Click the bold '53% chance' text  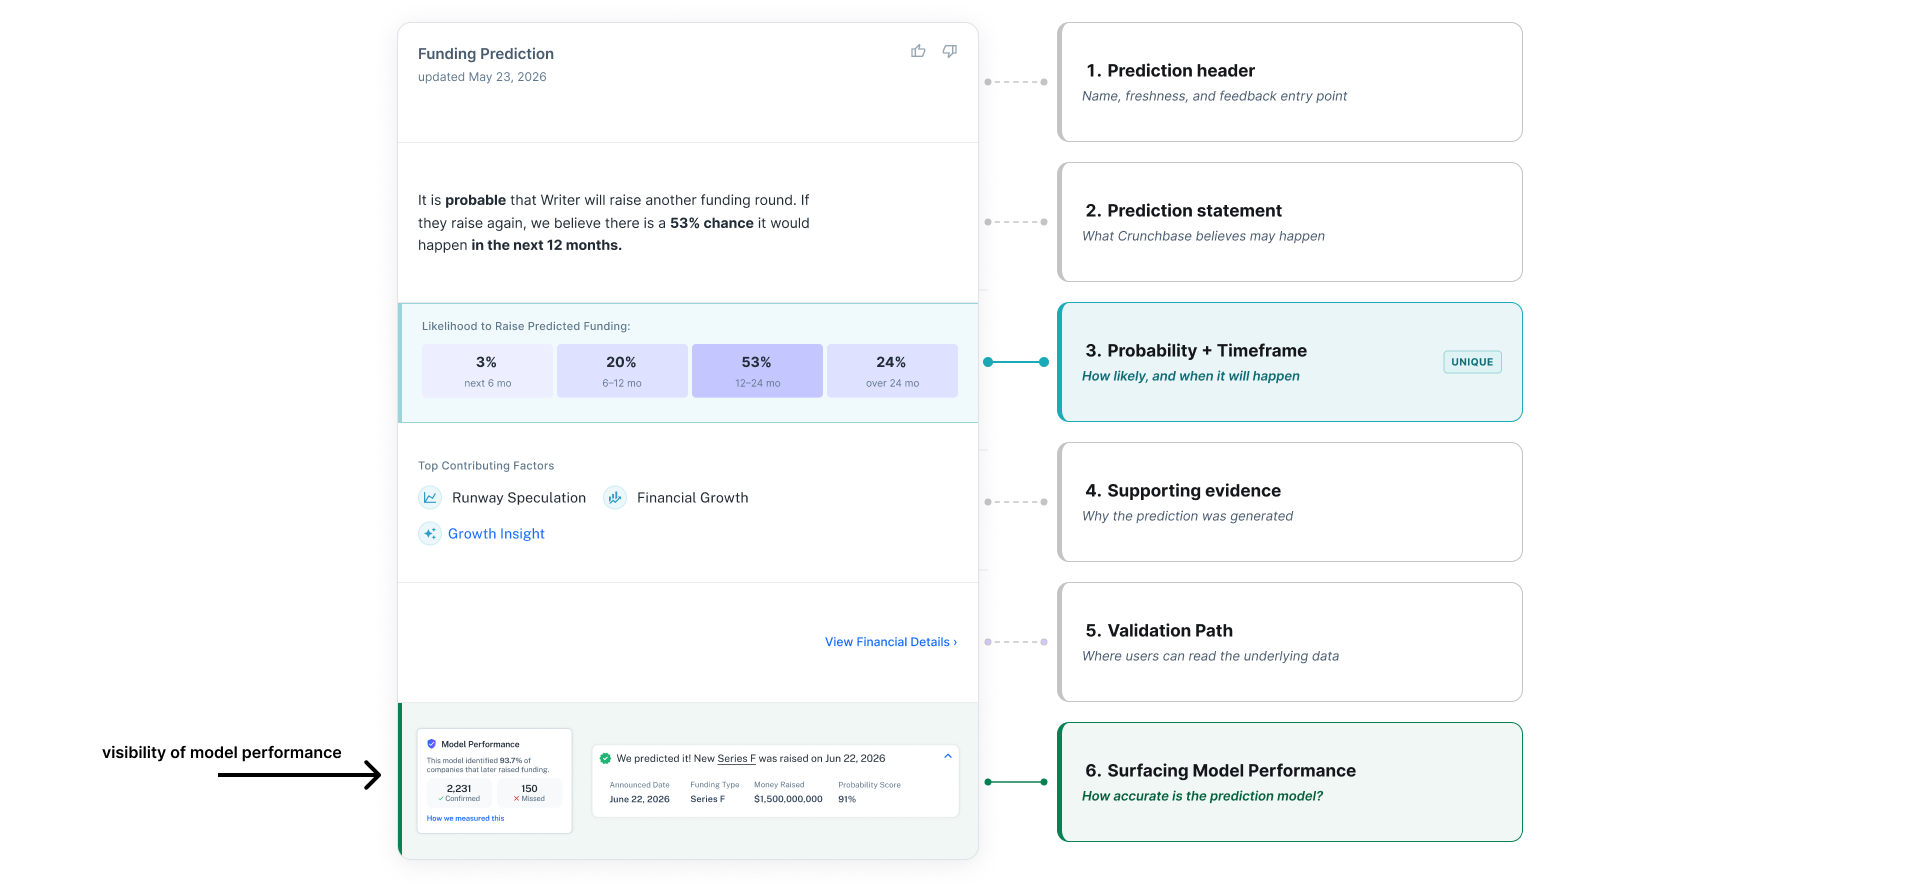click(712, 223)
